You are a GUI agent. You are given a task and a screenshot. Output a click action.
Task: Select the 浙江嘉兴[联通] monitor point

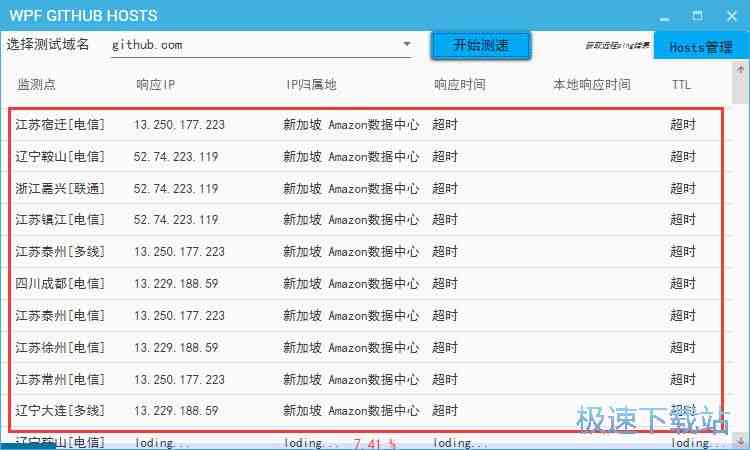click(x=60, y=188)
